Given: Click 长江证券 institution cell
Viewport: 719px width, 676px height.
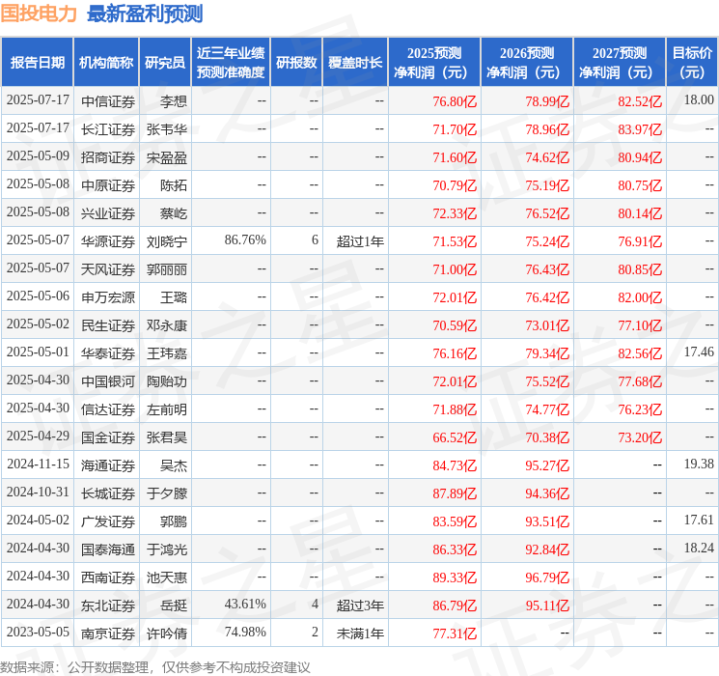Looking at the screenshot, I should point(108,129).
